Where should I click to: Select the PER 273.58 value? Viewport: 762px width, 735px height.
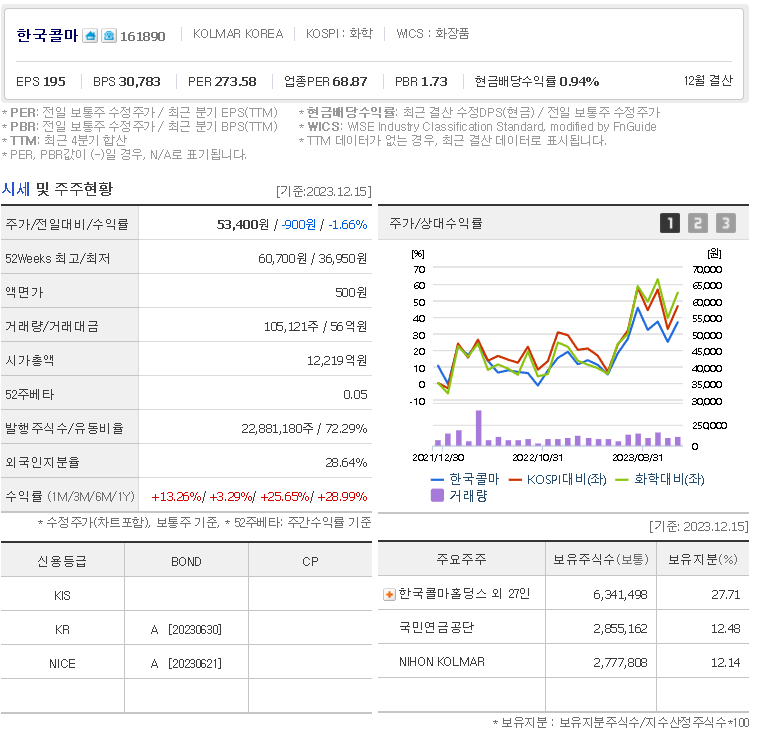coord(222,81)
